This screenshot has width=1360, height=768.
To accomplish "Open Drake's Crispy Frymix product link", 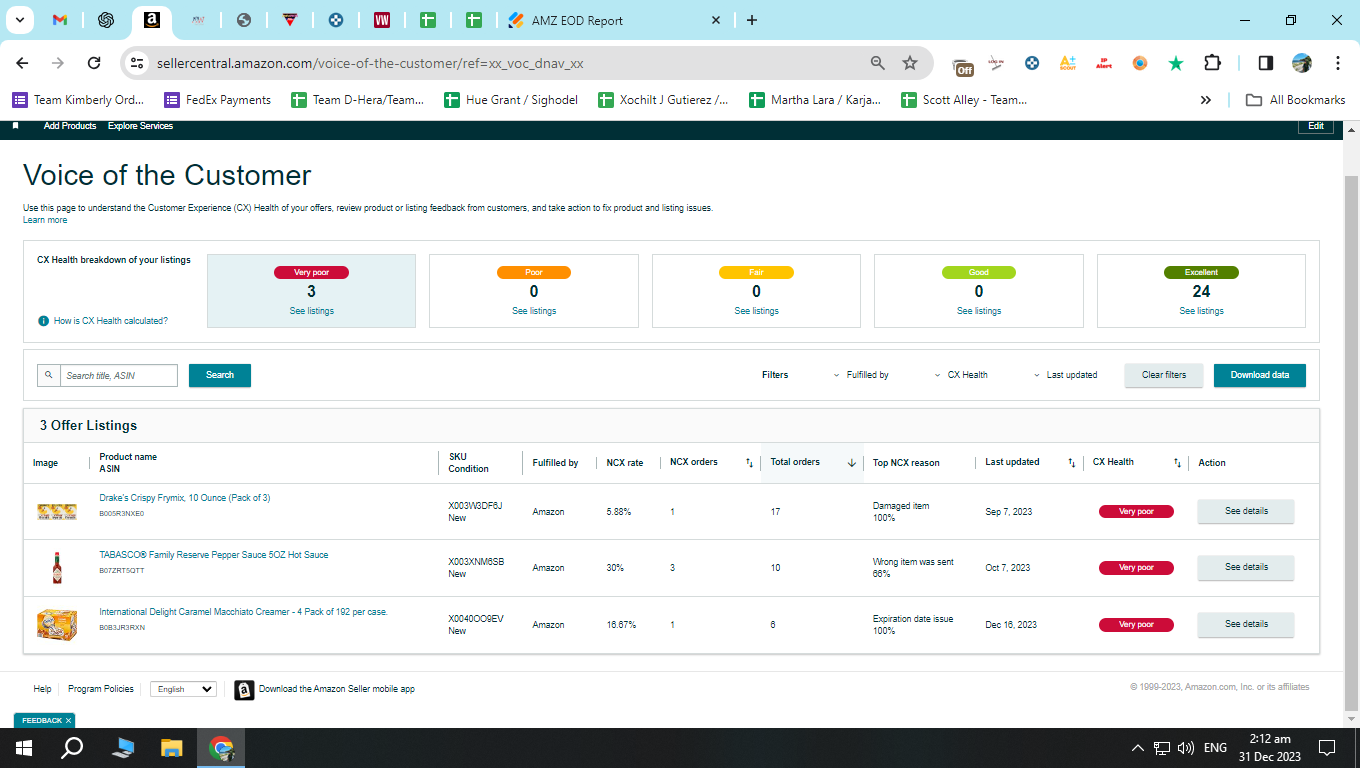I will point(184,498).
